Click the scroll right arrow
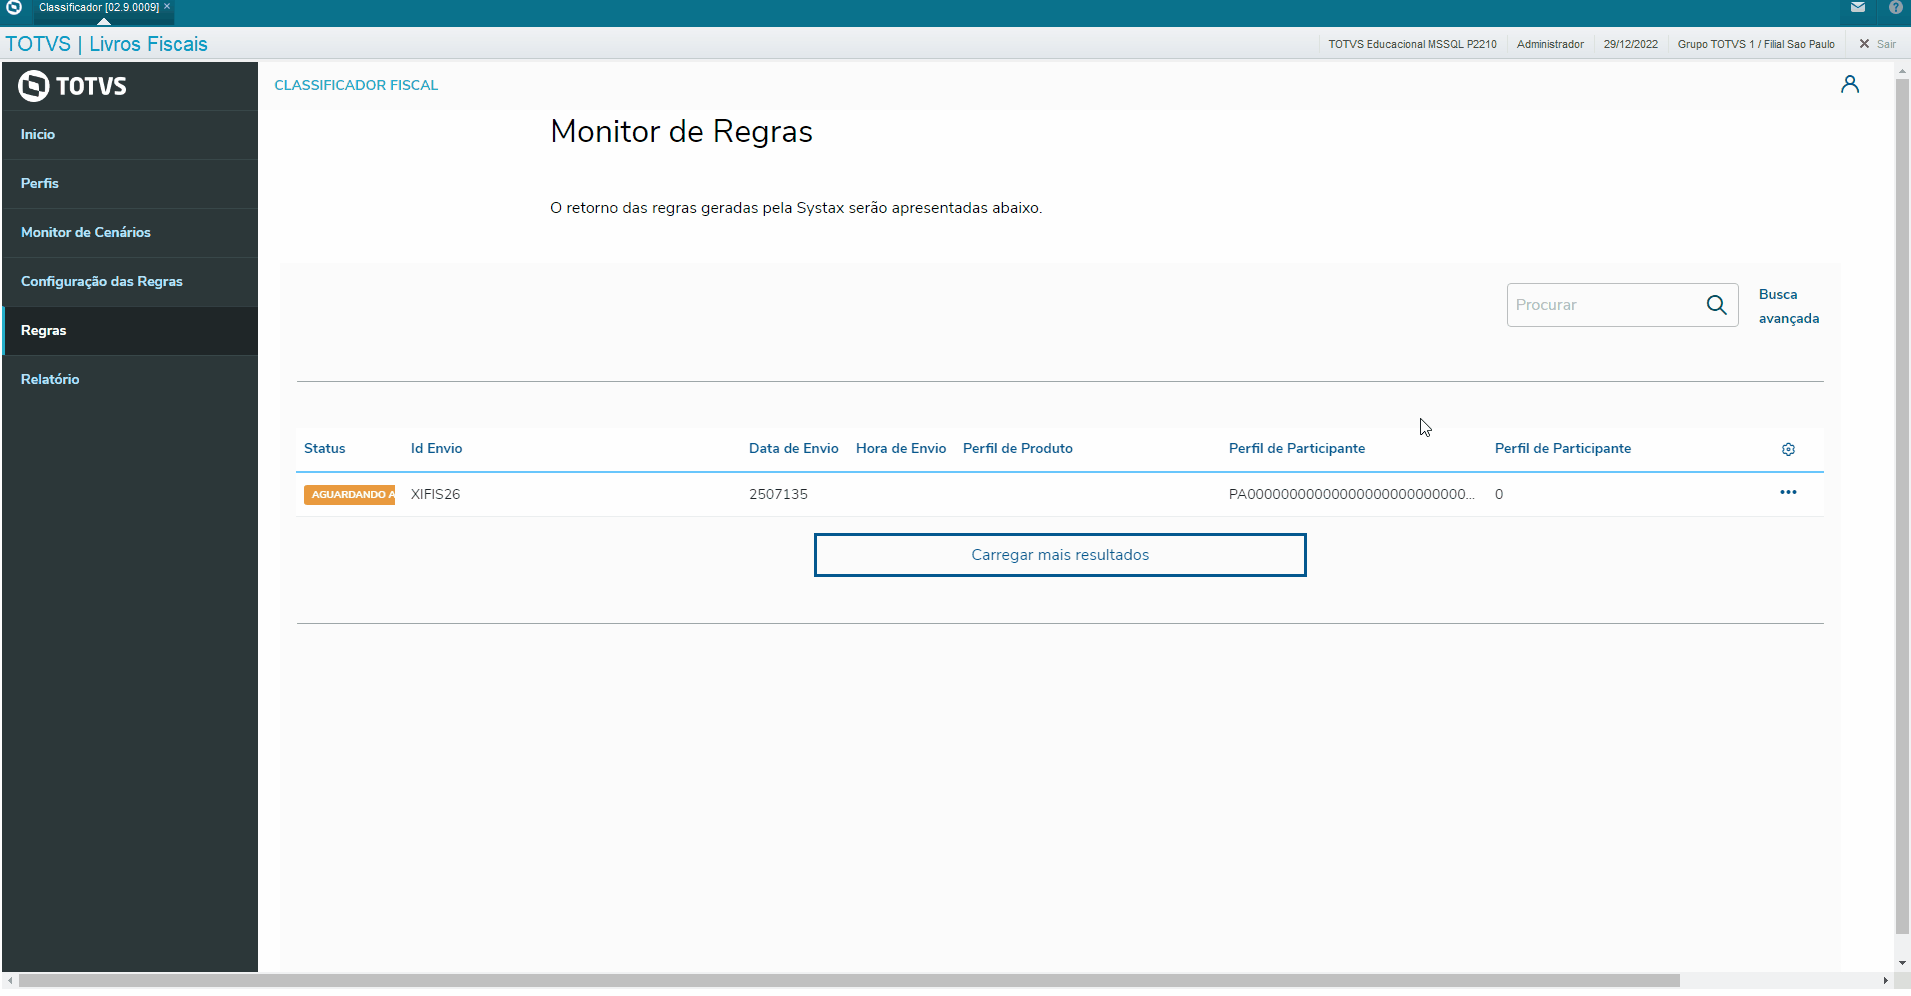The image size is (1911, 996). [1886, 981]
